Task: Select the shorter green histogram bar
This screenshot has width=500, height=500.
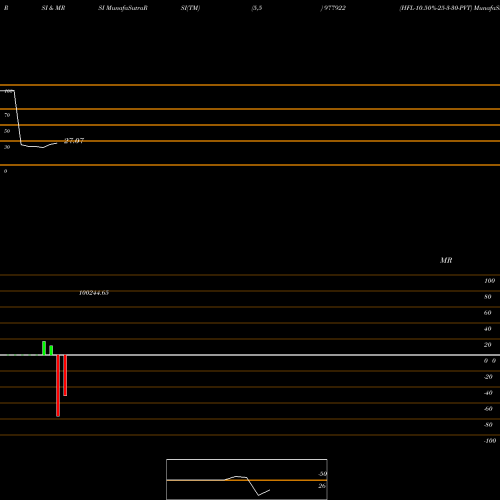Action: pyautogui.click(x=51, y=350)
